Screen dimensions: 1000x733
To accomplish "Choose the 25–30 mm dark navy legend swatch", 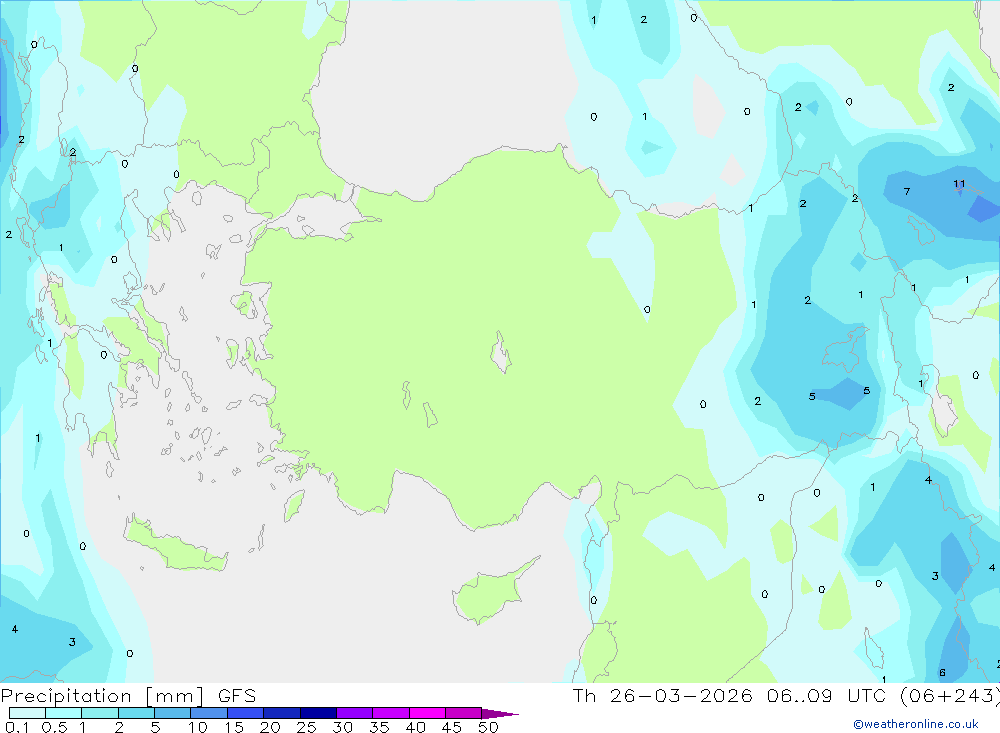I will [x=318, y=713].
